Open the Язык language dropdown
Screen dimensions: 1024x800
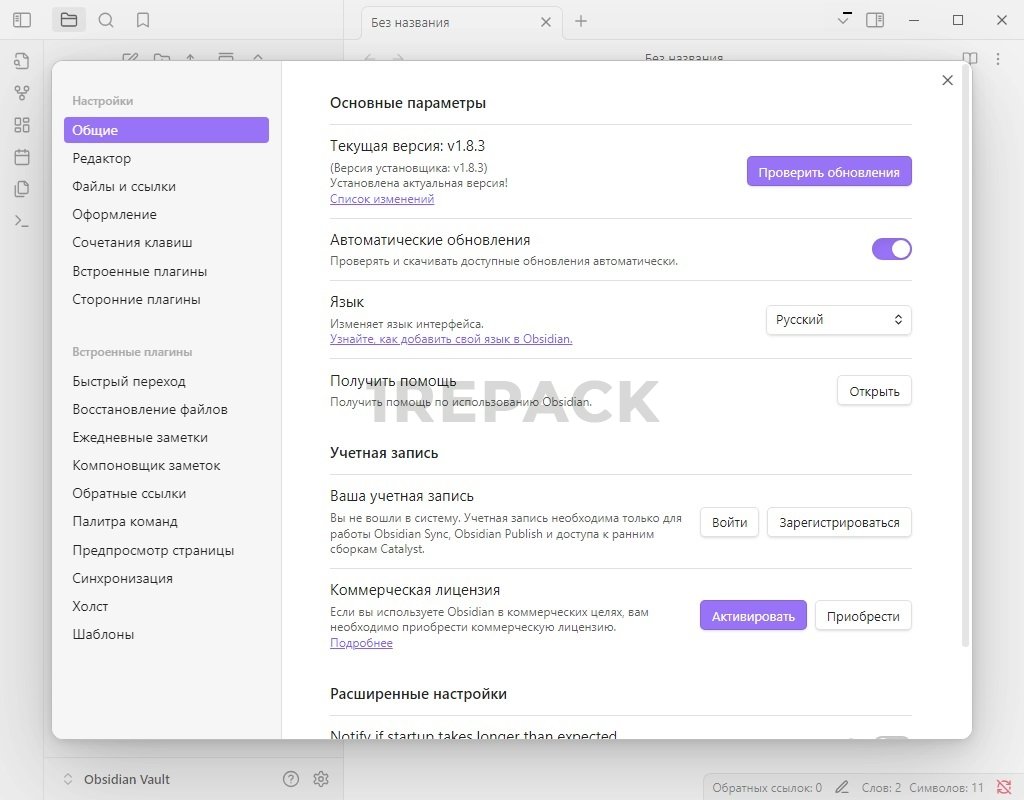pyautogui.click(x=839, y=320)
